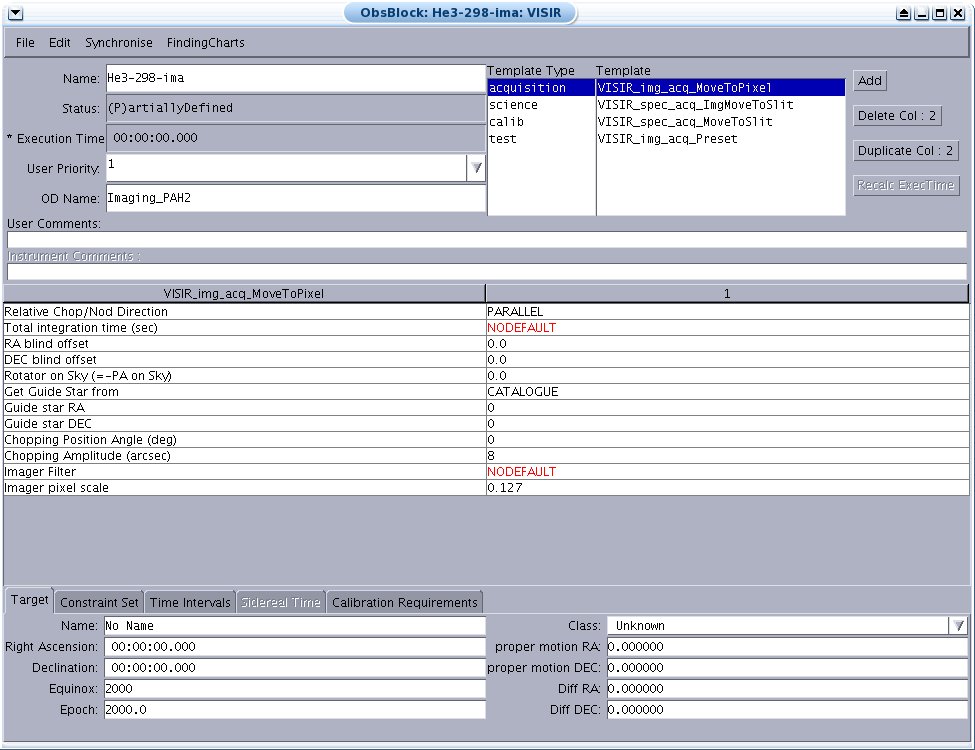The image size is (975, 750).
Task: Click the proper motion DEC field
Action: pos(787,668)
